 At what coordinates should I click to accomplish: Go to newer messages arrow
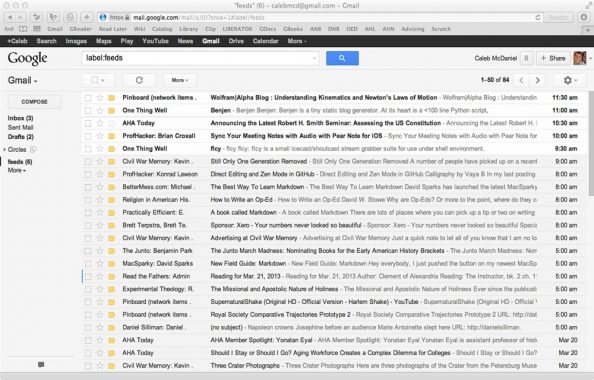coord(522,80)
